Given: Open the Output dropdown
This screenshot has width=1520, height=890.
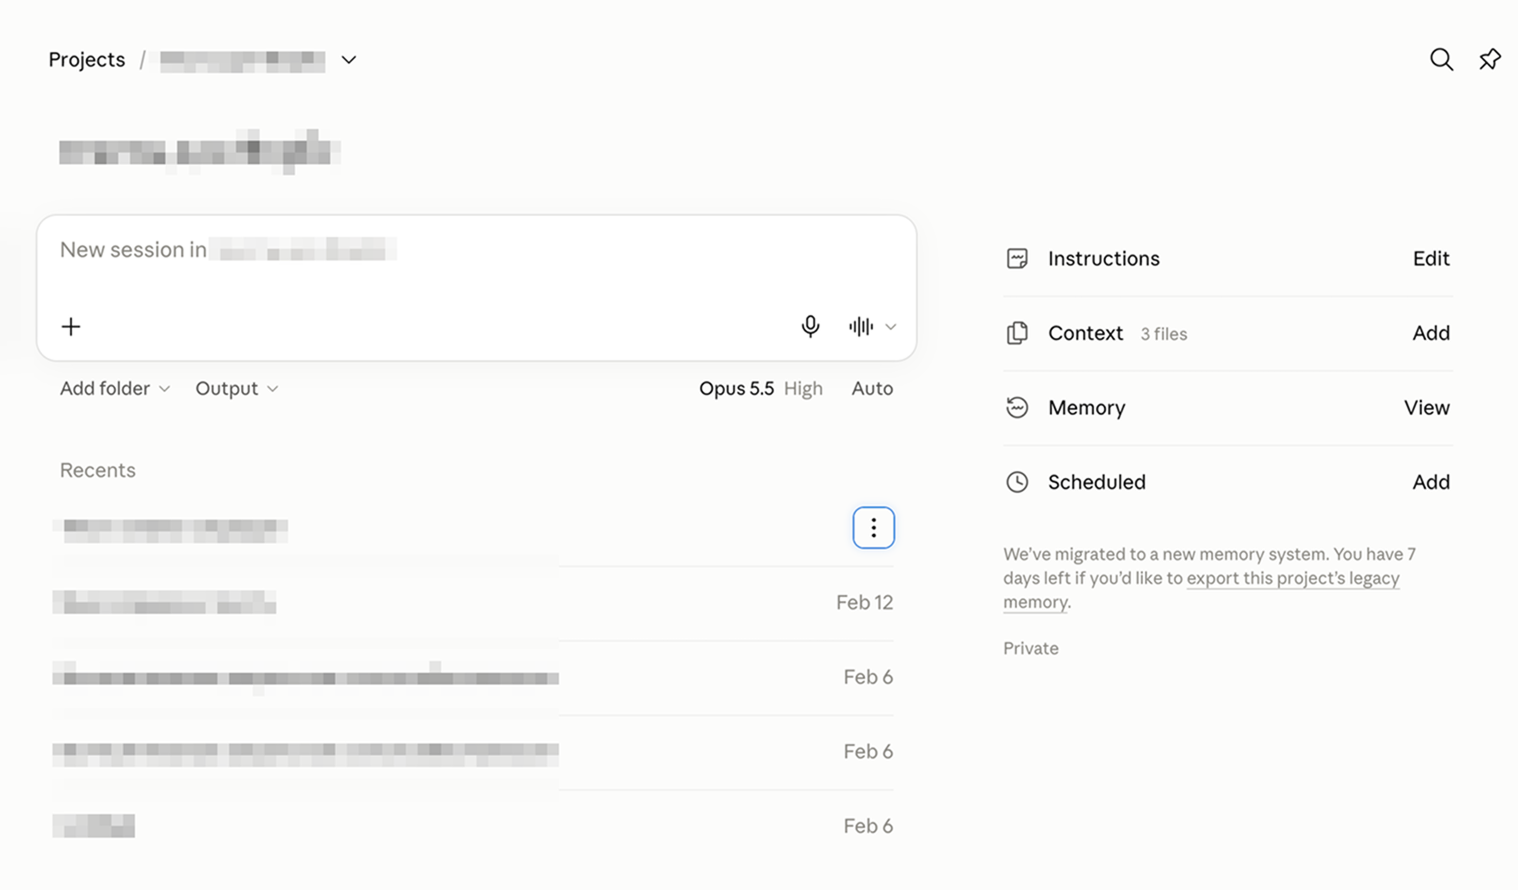Looking at the screenshot, I should (237, 388).
